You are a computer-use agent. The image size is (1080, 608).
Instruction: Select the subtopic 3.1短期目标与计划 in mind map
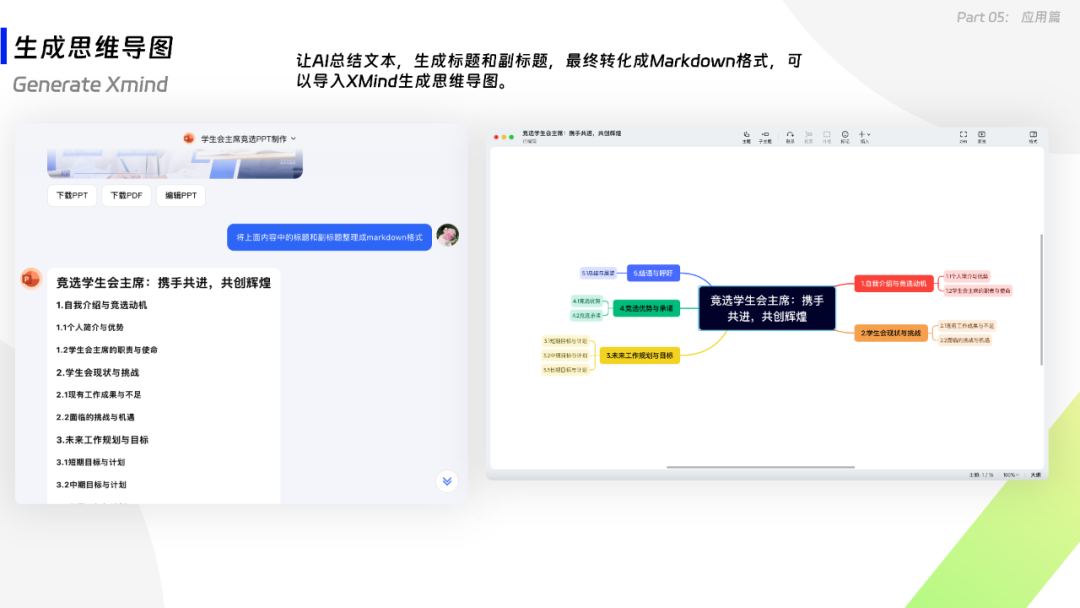click(565, 342)
